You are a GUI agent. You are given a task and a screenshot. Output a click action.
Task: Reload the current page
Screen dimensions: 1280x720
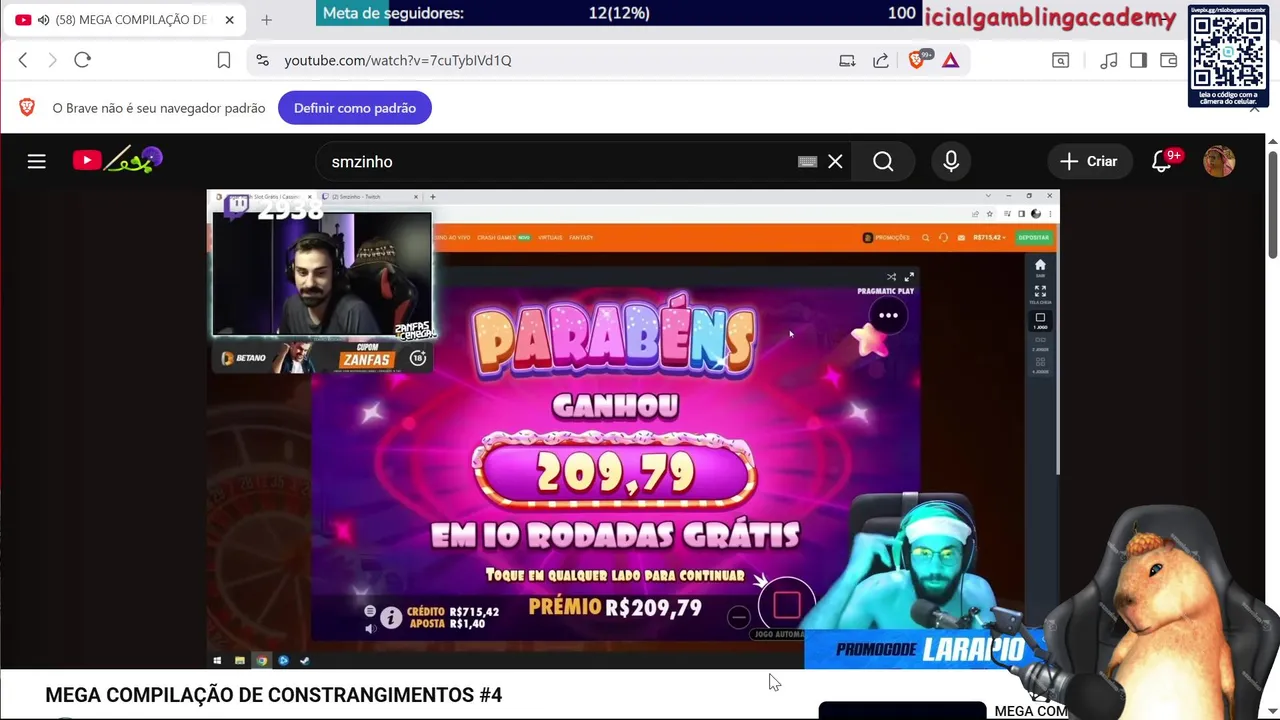[83, 60]
